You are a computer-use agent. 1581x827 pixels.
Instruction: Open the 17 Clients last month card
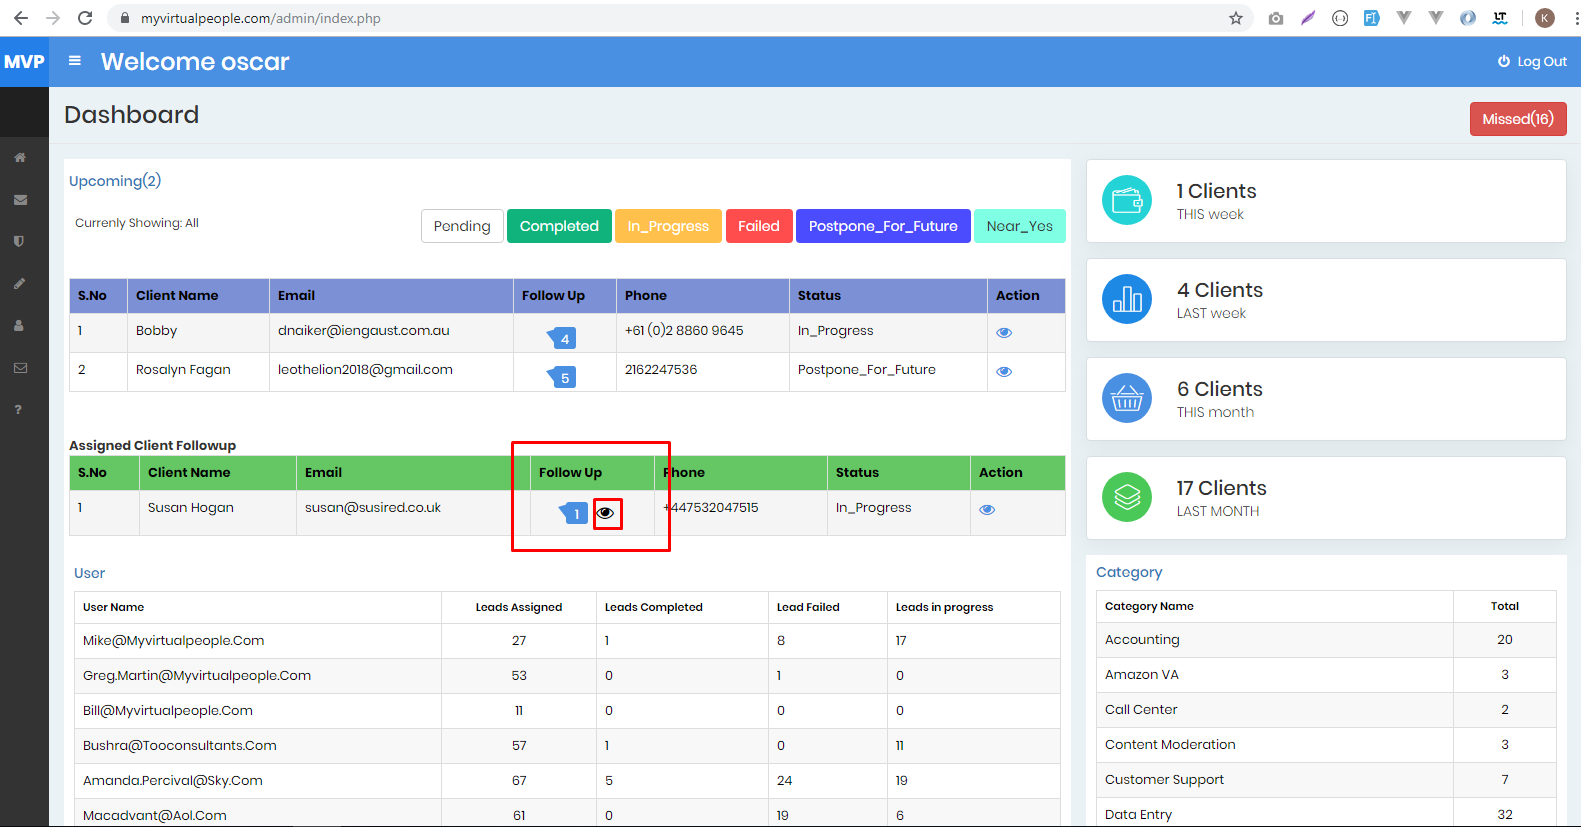pos(1325,498)
